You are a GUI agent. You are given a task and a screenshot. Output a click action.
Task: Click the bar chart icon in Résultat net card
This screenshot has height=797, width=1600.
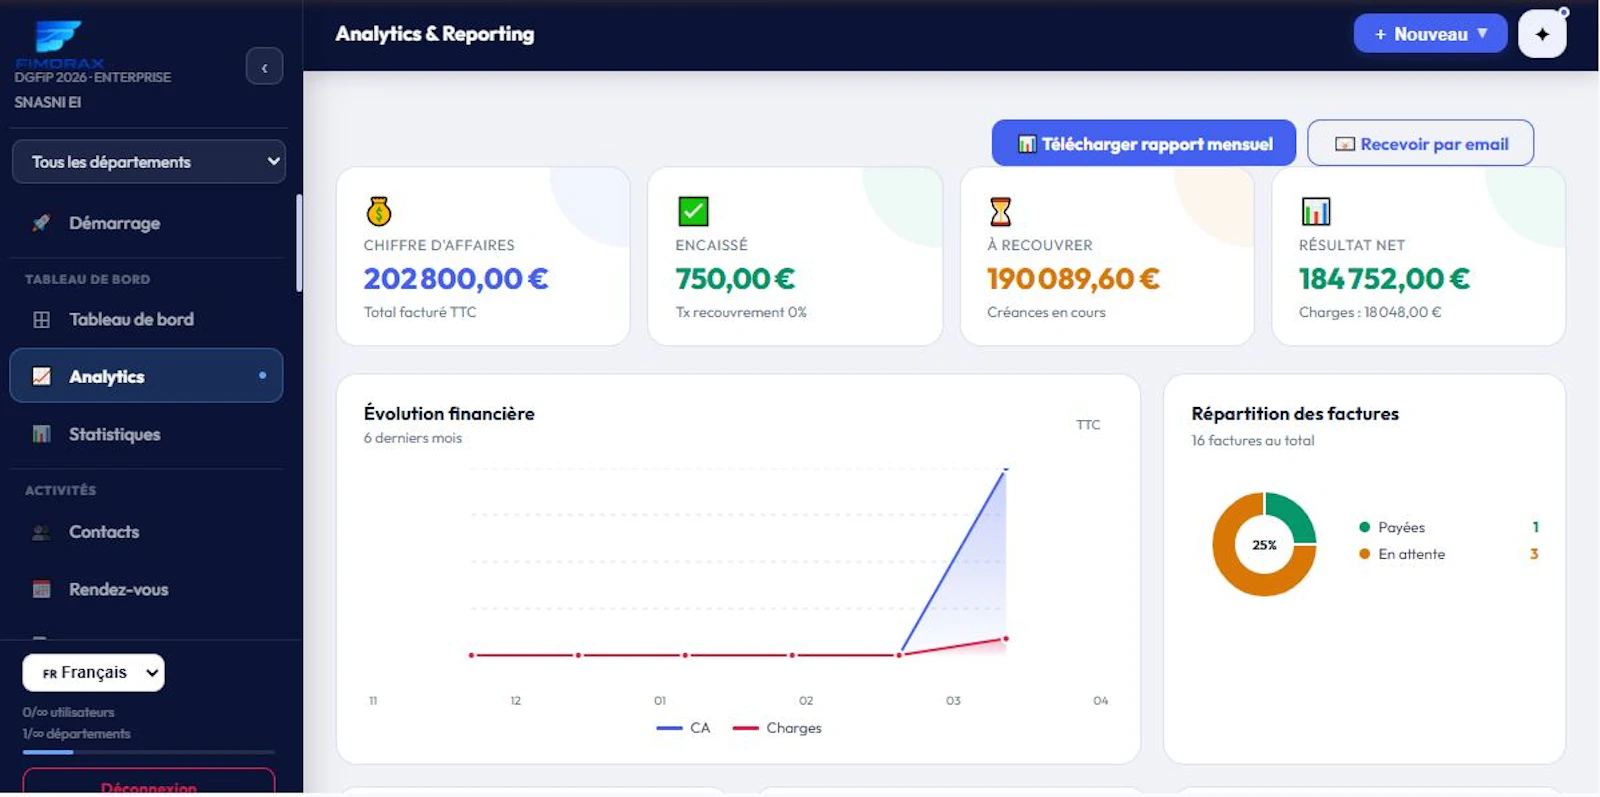click(1316, 211)
